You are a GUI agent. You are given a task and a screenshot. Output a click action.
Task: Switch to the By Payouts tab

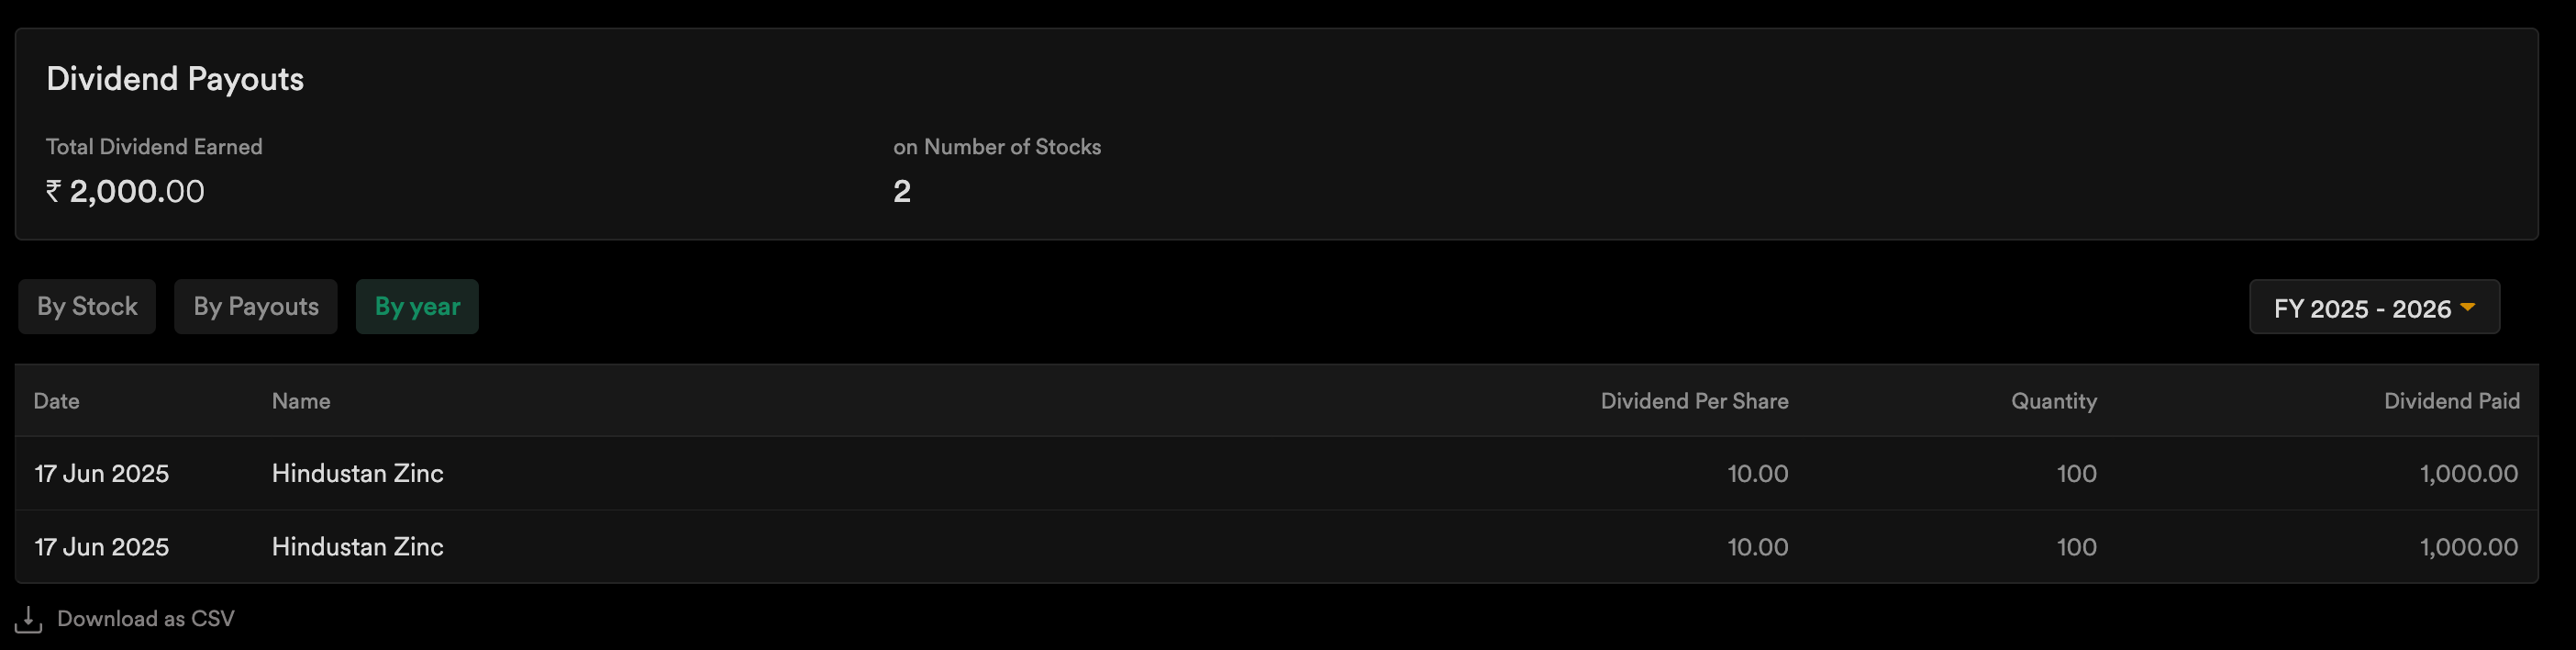pos(256,307)
